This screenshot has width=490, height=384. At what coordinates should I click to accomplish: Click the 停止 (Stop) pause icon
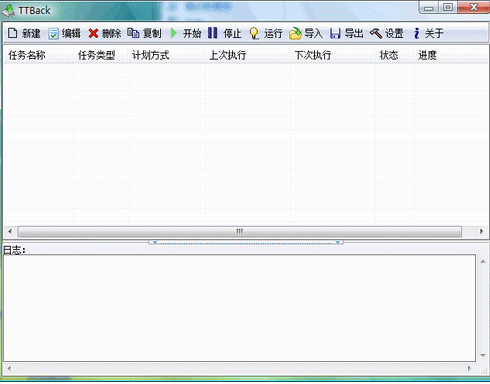tap(212, 33)
